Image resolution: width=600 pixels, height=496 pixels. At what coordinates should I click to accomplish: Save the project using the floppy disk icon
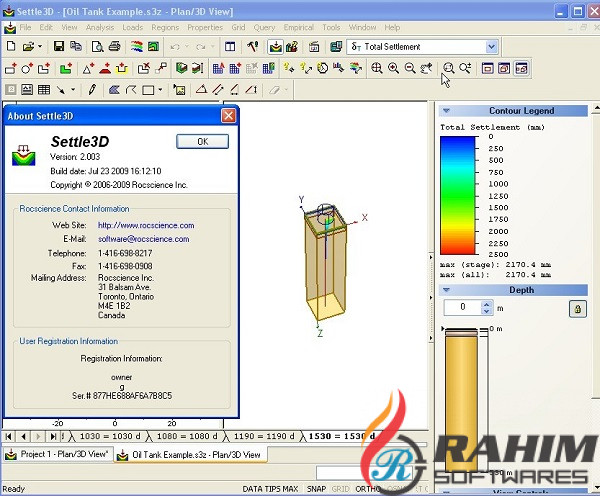click(59, 47)
